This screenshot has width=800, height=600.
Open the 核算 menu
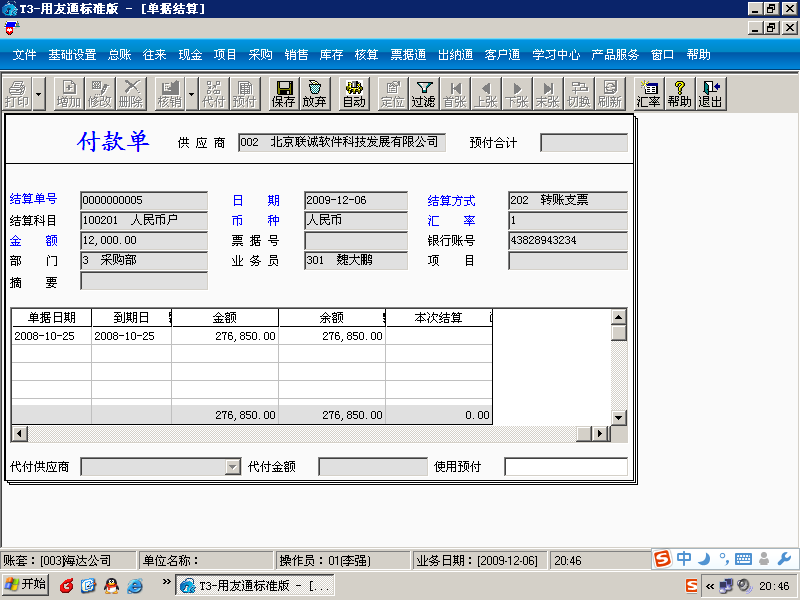[x=366, y=55]
